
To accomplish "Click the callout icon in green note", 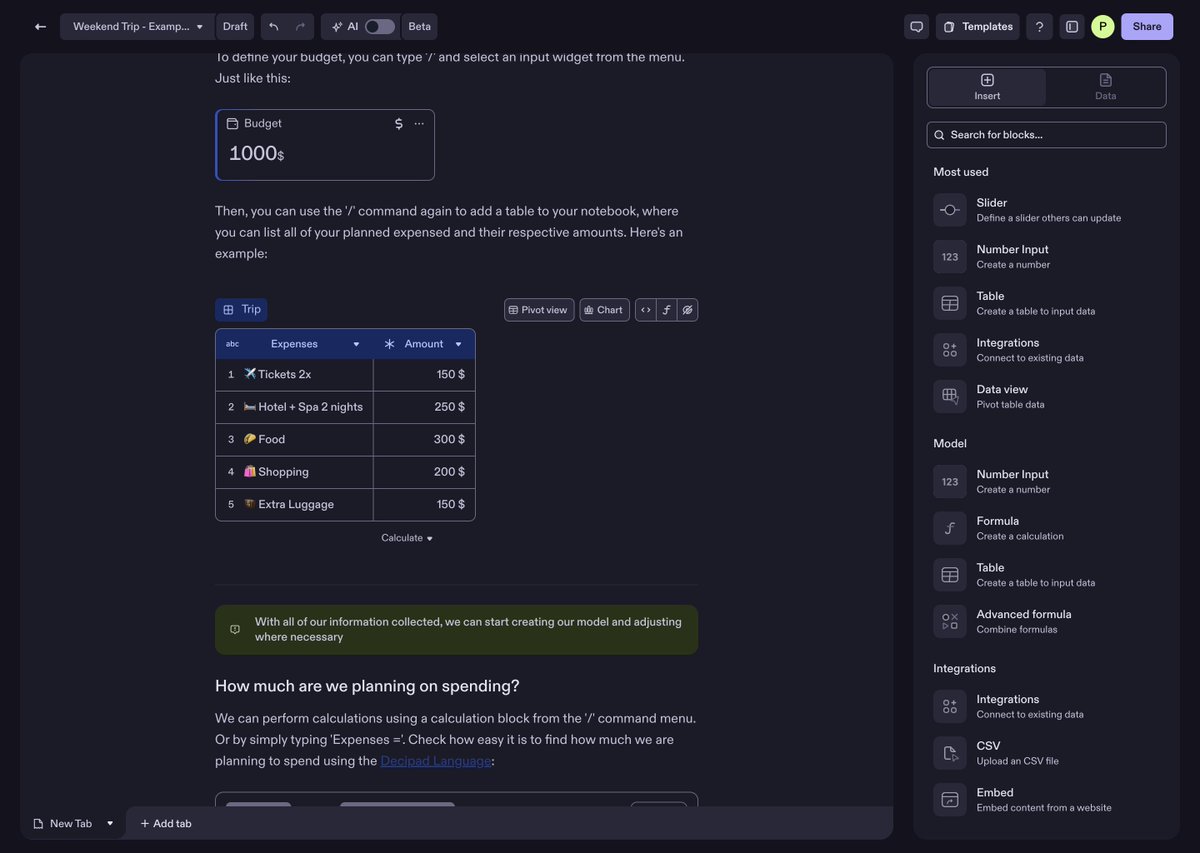I will 235,630.
